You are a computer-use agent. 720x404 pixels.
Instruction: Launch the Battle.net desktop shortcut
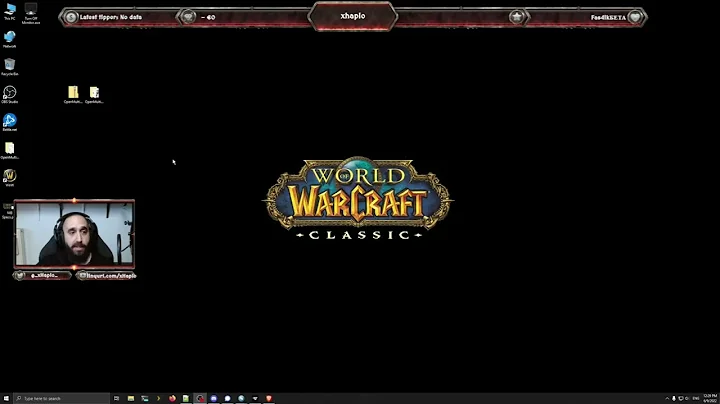[10, 122]
